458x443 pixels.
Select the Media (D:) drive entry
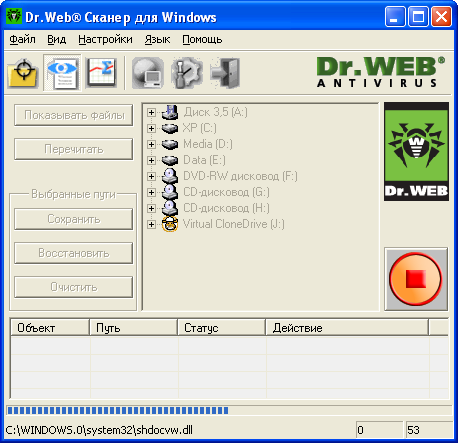[x=208, y=144]
